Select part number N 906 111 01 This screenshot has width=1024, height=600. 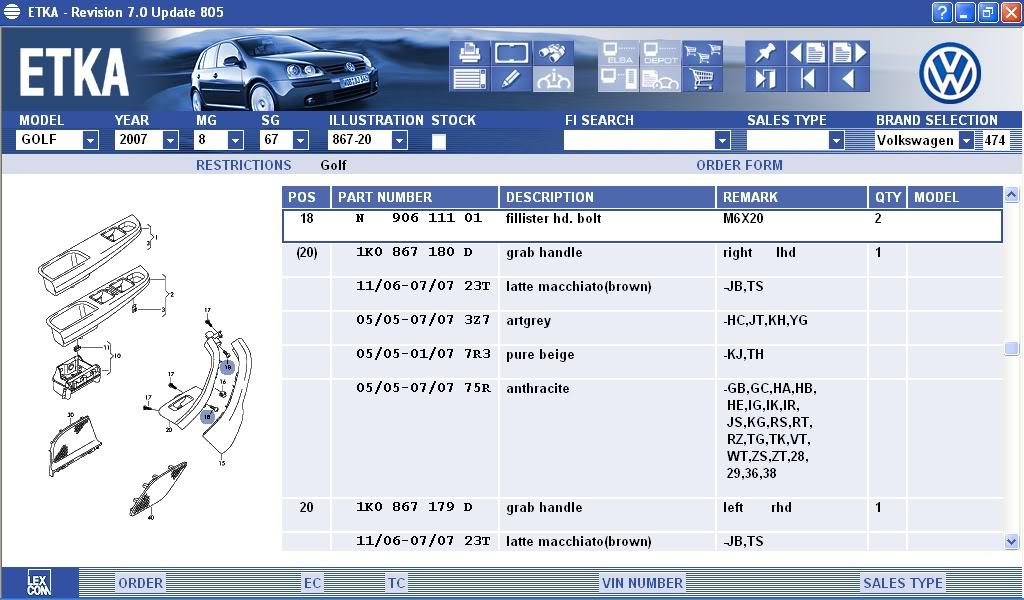(419, 218)
